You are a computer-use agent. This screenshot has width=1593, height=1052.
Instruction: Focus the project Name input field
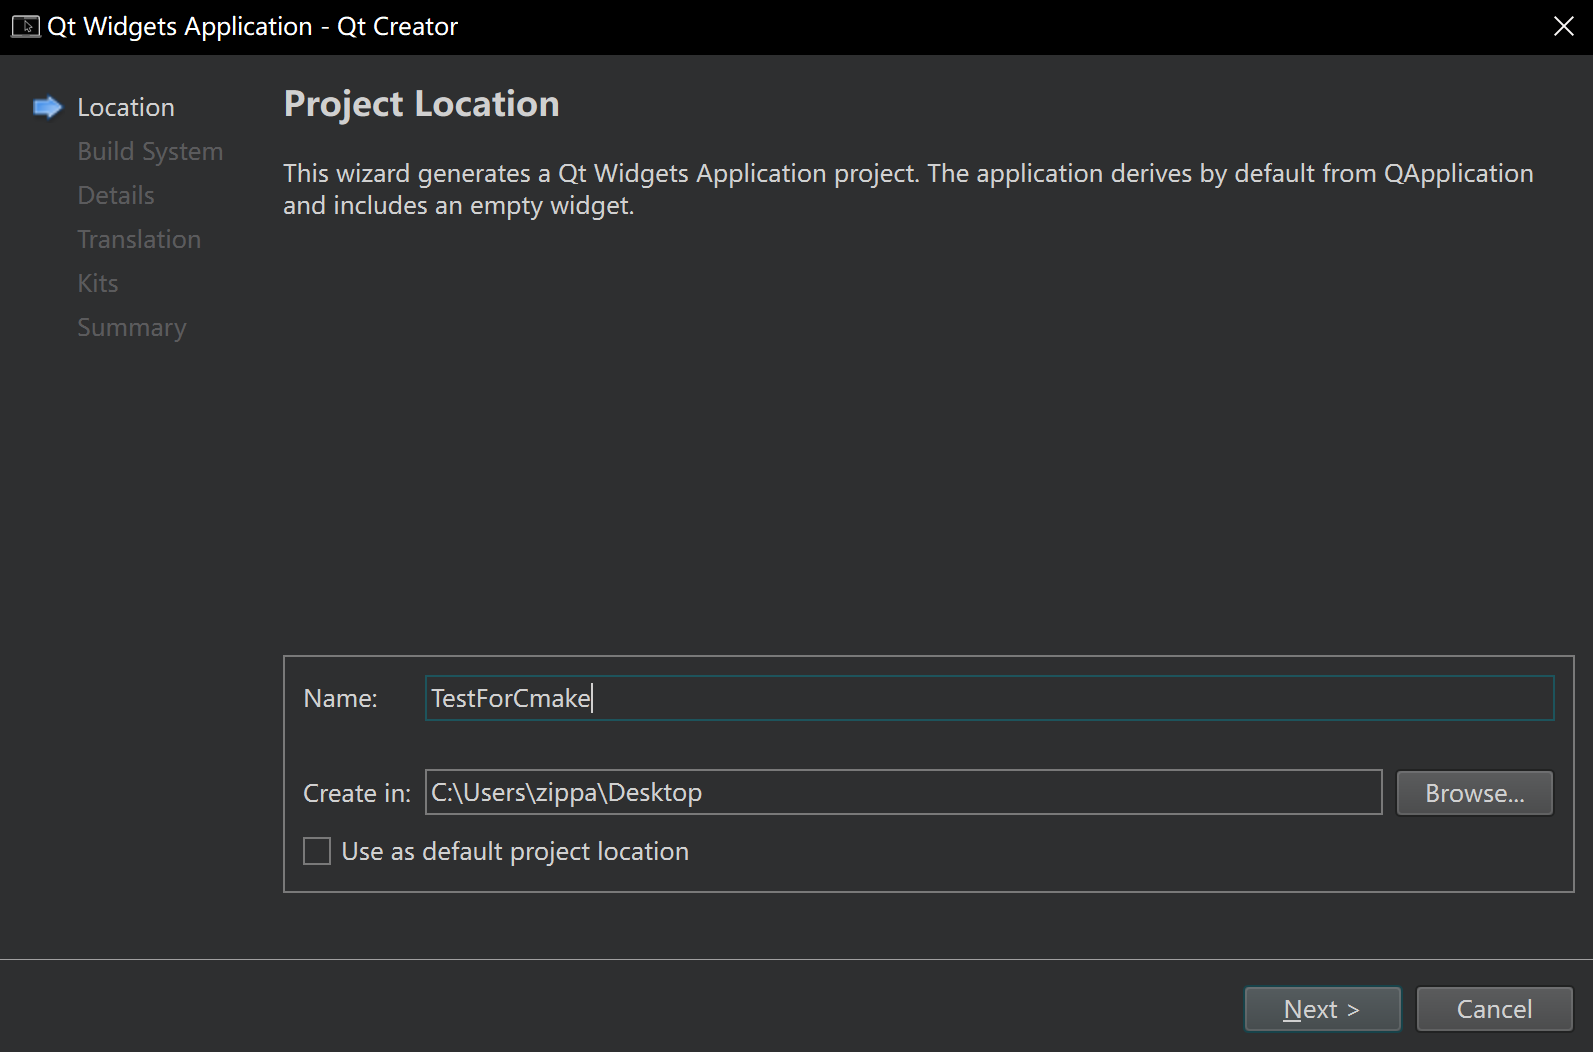[x=989, y=698]
